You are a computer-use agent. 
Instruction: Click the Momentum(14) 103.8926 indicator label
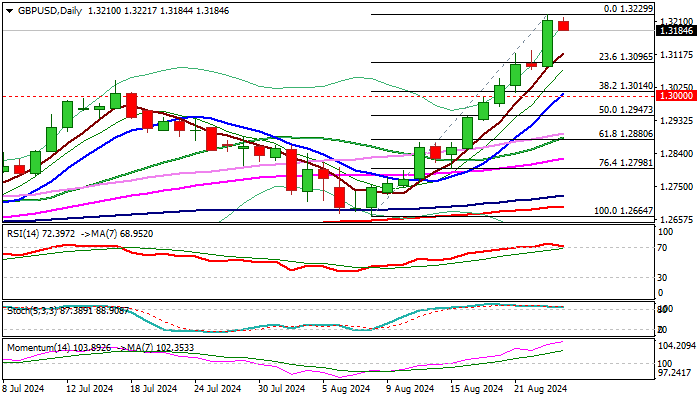[x=59, y=347]
